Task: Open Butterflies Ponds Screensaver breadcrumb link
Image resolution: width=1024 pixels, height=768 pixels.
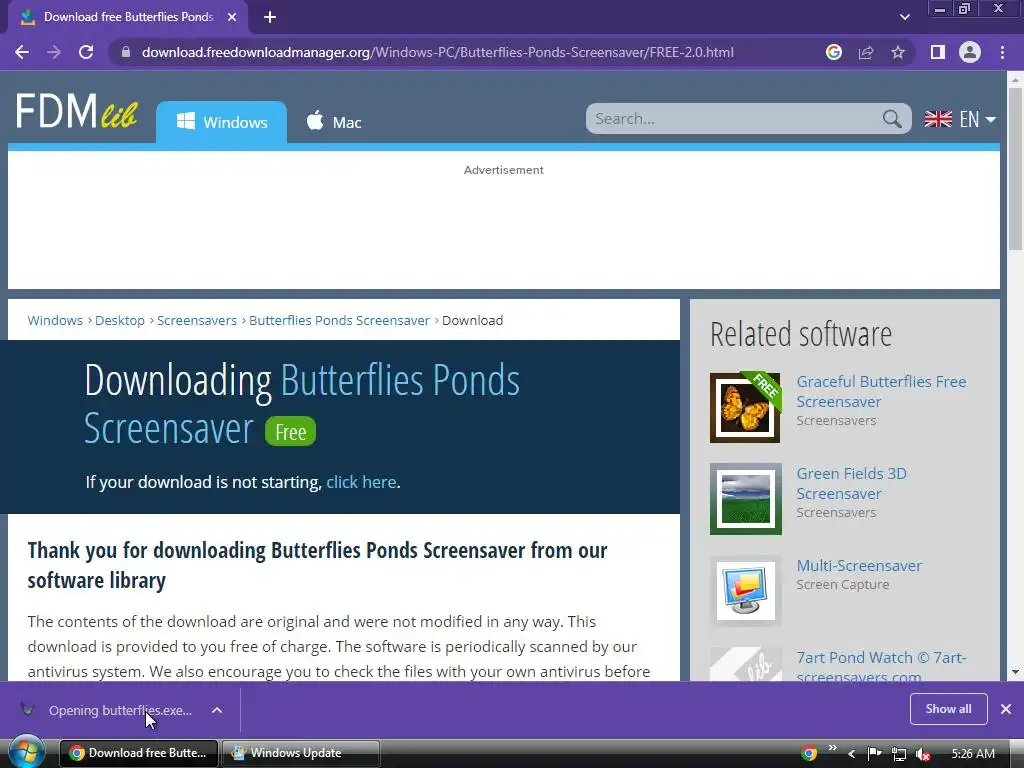Action: coord(339,321)
